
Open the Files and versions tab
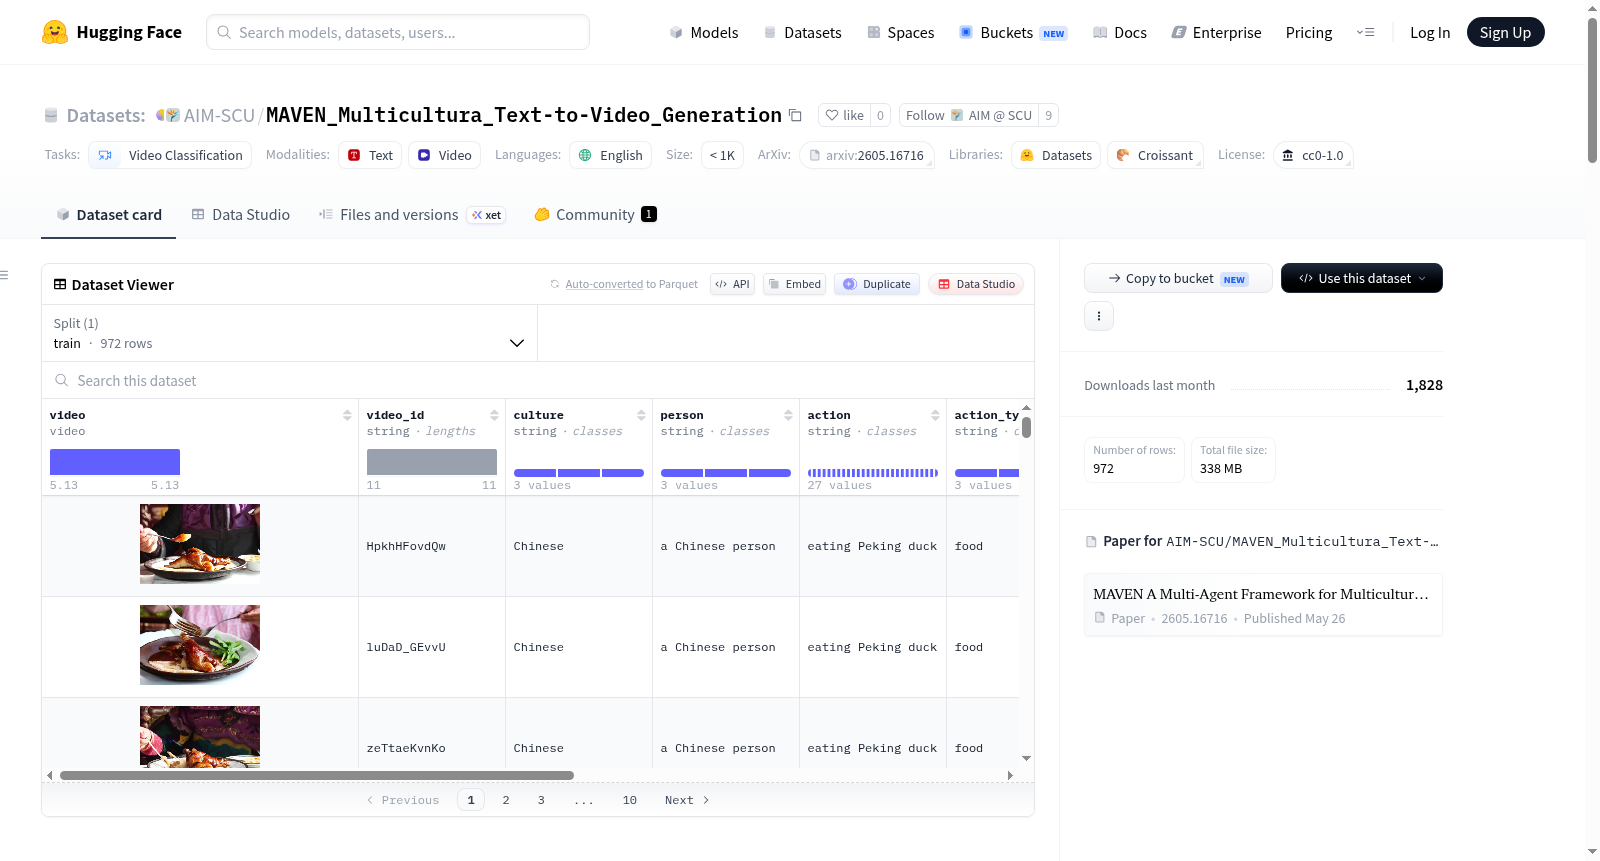click(x=412, y=214)
